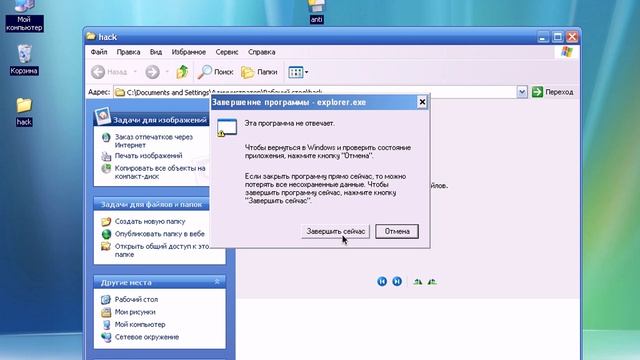640x360 pixels.
Task: Click Открыть общий доступ к этой папке
Action: (162, 250)
